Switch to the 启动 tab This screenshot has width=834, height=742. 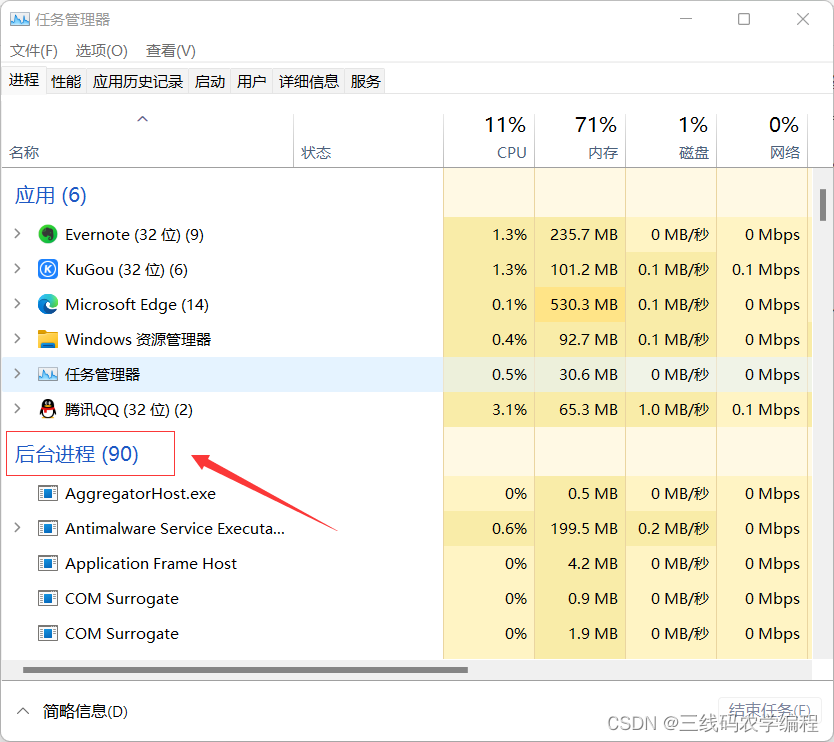click(210, 81)
